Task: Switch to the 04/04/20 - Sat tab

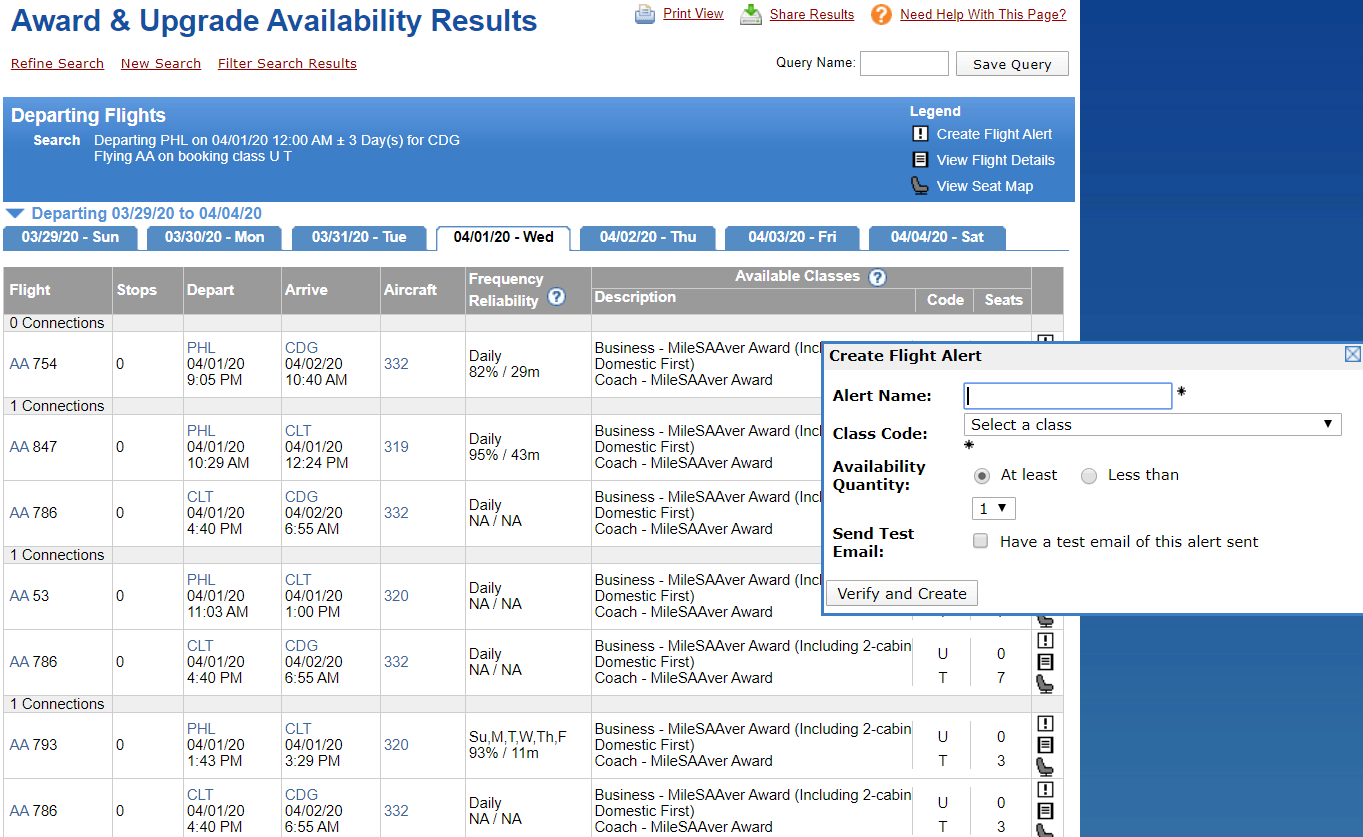Action: (937, 238)
